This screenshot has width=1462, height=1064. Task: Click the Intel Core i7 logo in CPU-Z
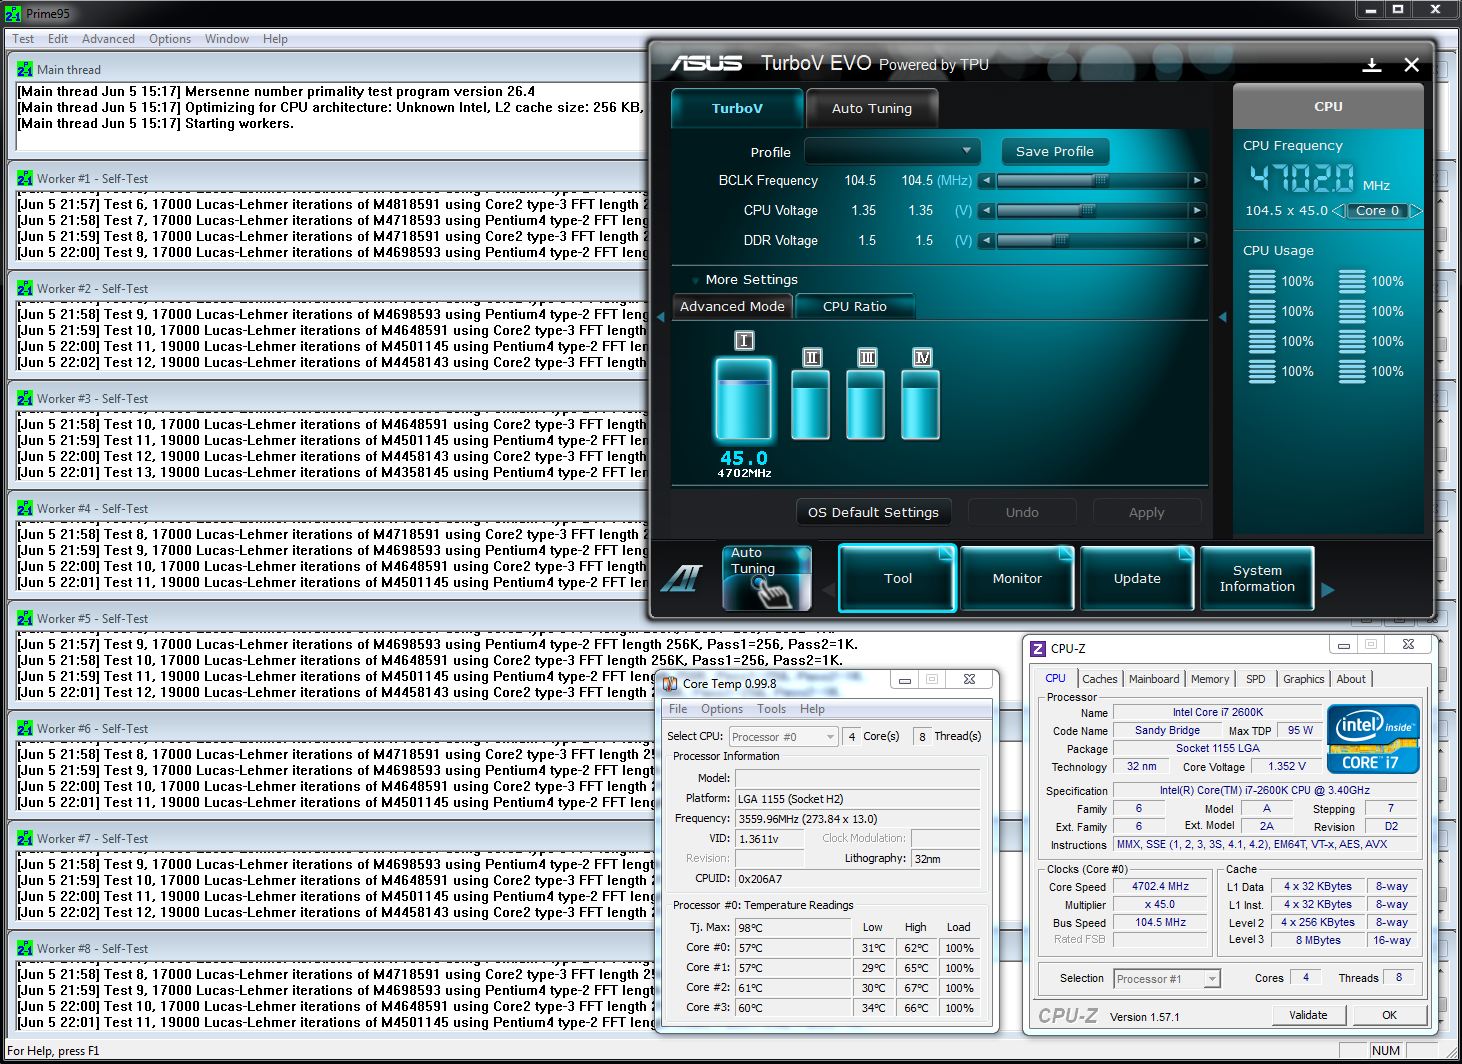1373,739
